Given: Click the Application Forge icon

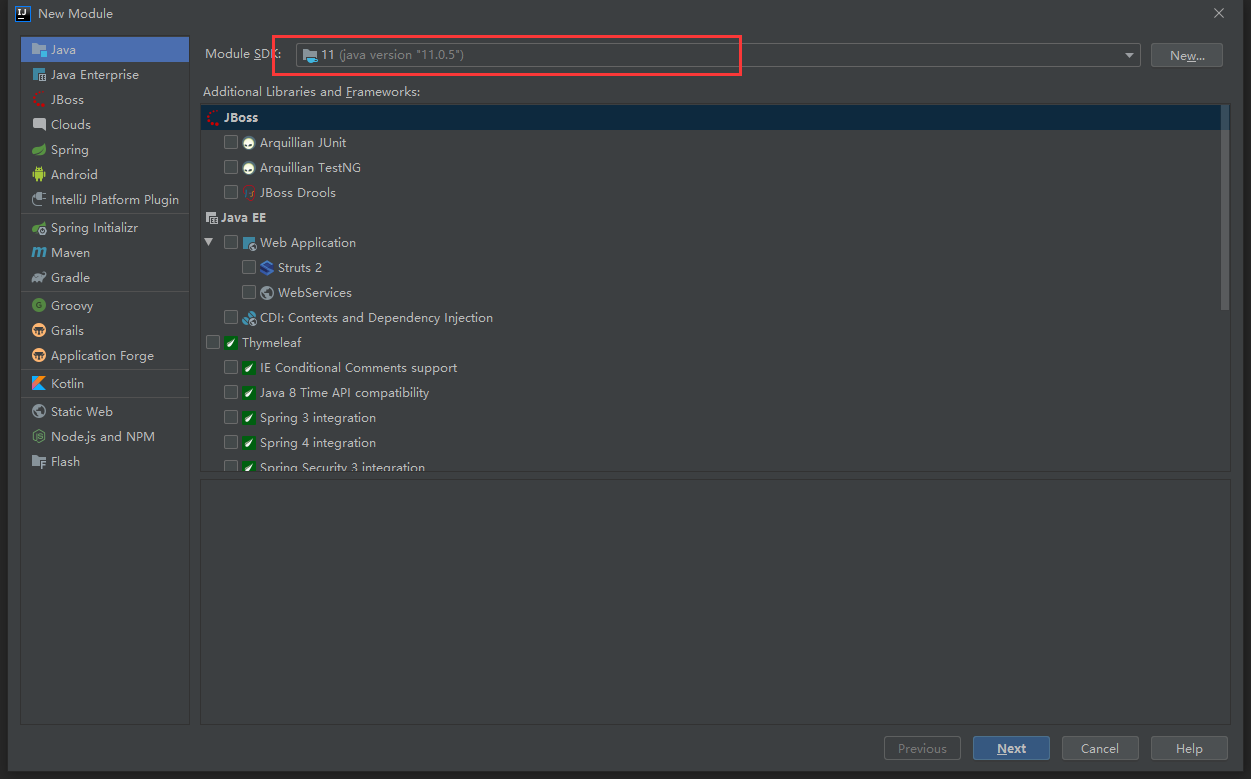Looking at the screenshot, I should pos(39,356).
